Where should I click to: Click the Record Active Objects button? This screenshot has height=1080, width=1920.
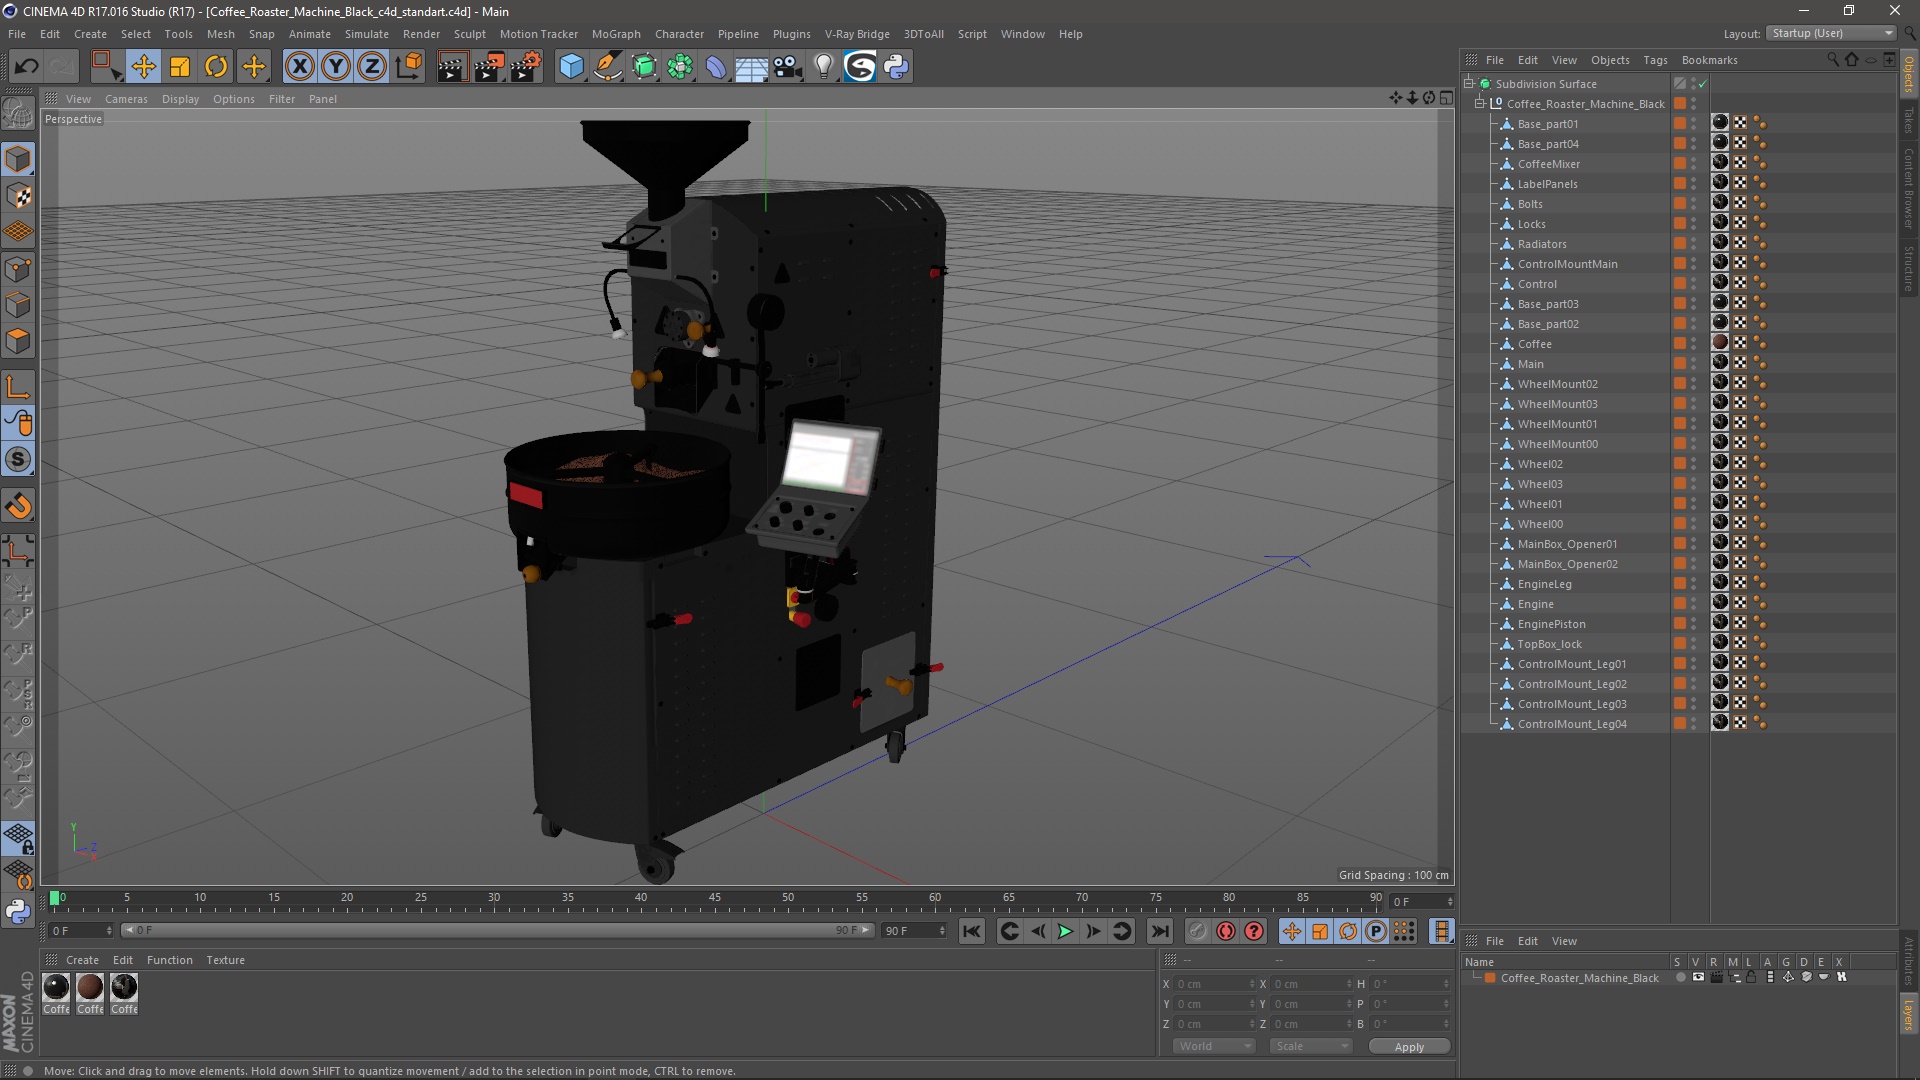point(1197,932)
